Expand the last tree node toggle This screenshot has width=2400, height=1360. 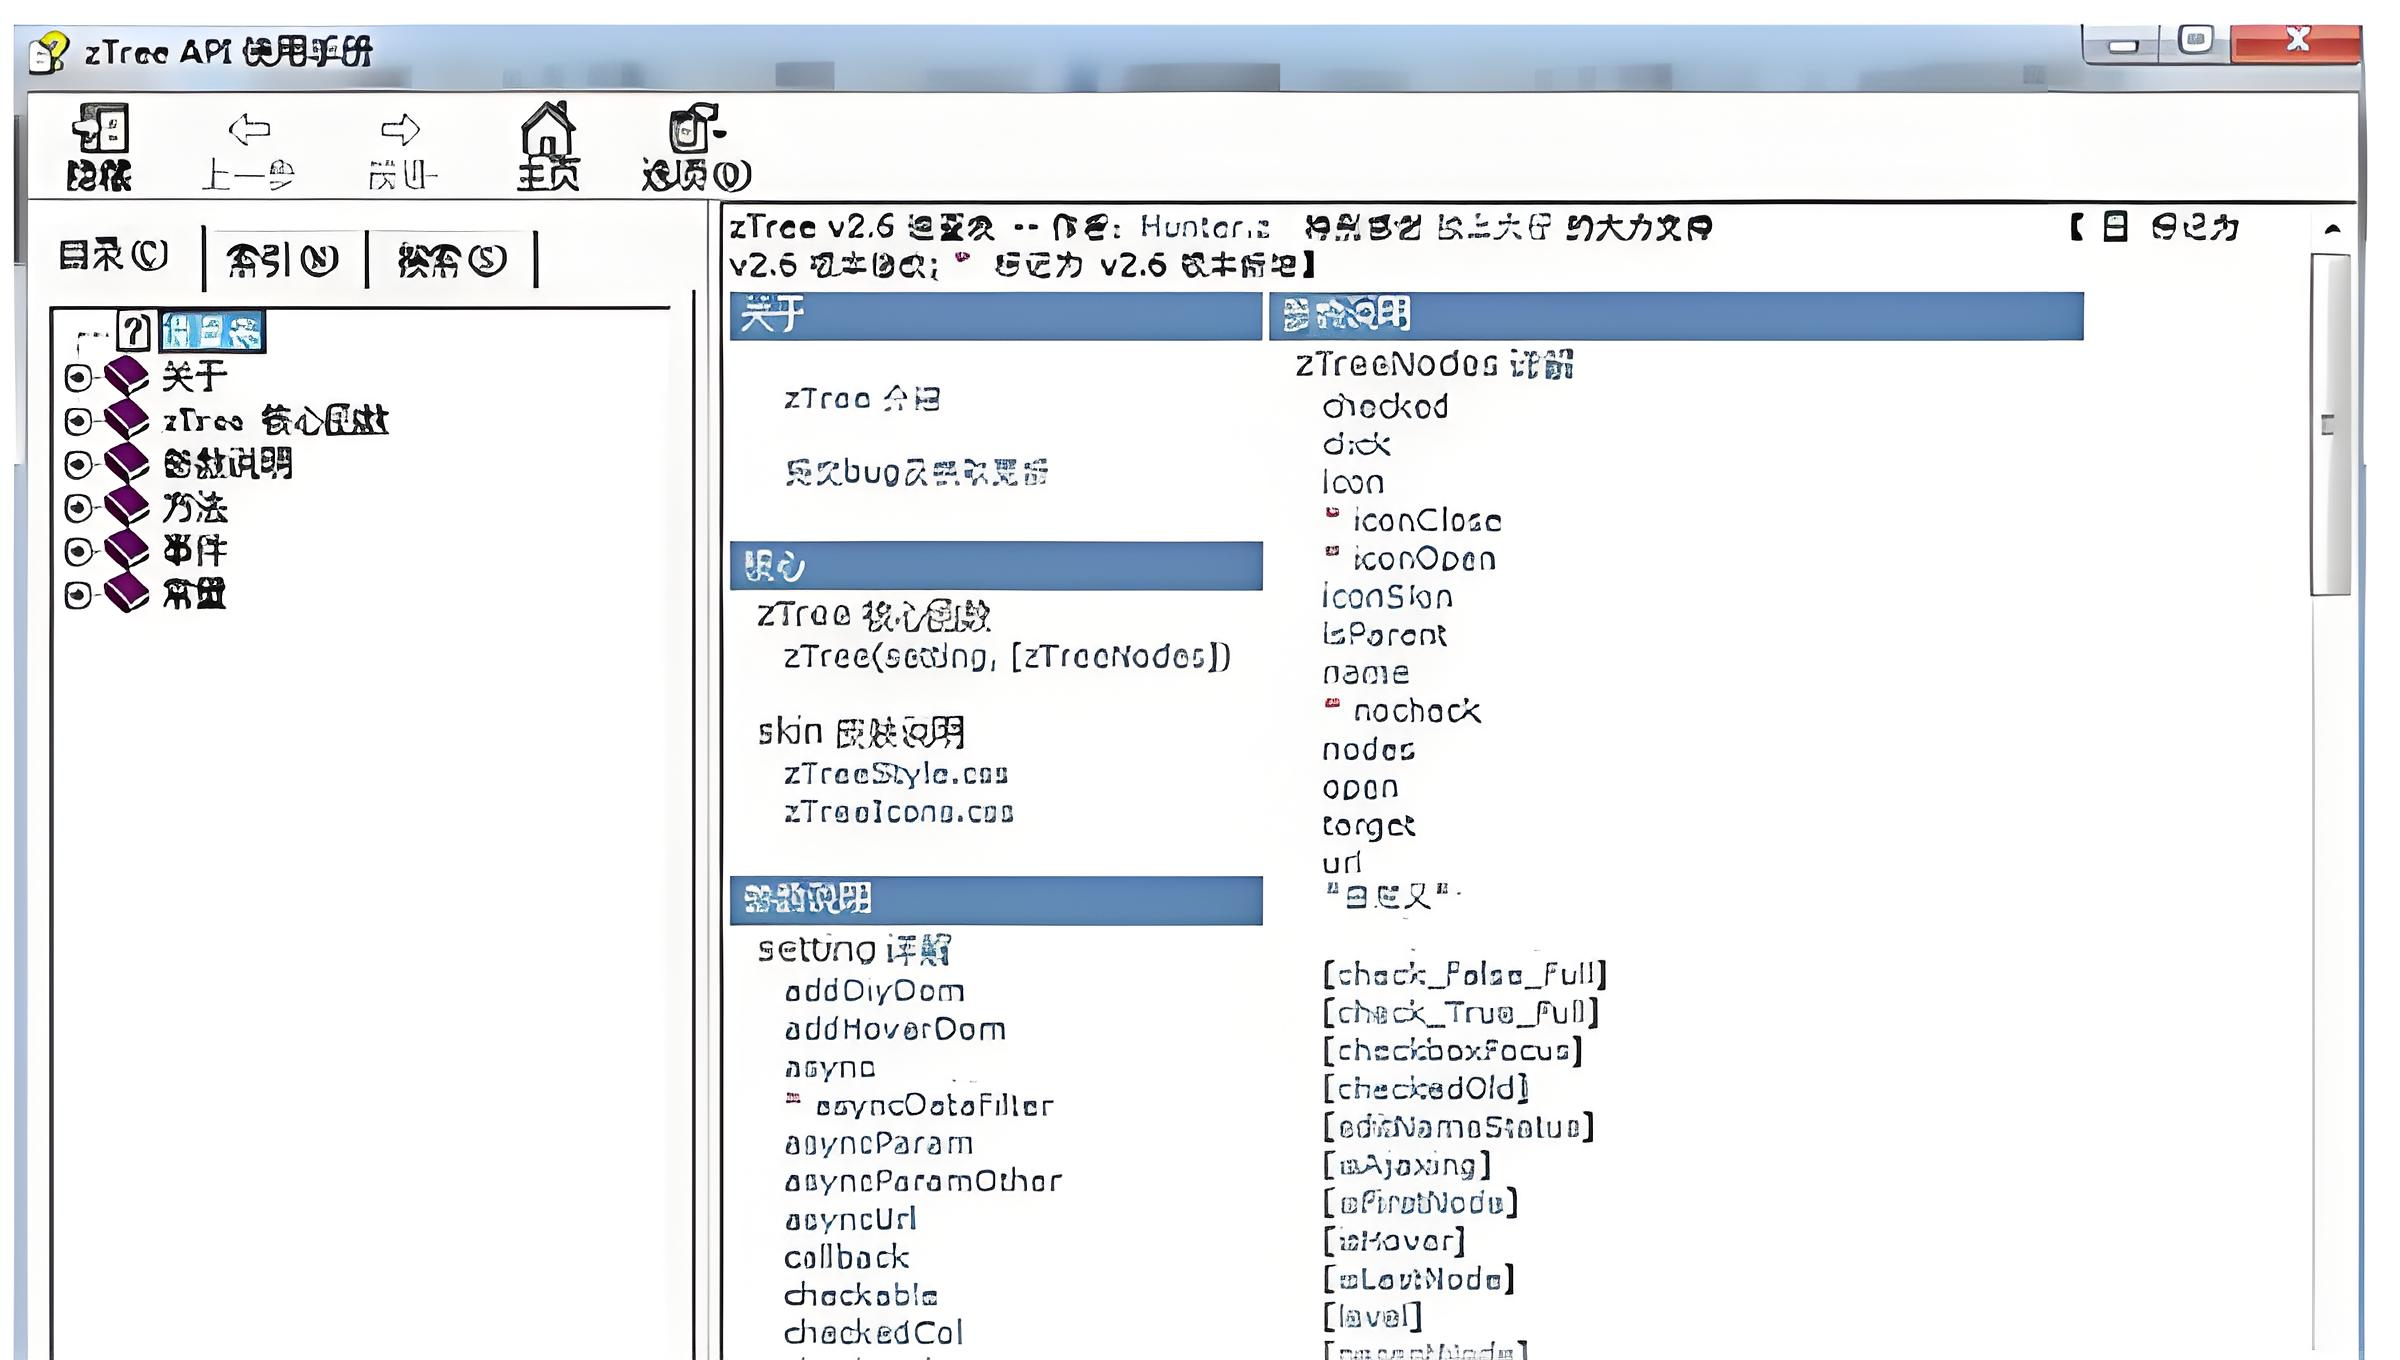click(78, 595)
